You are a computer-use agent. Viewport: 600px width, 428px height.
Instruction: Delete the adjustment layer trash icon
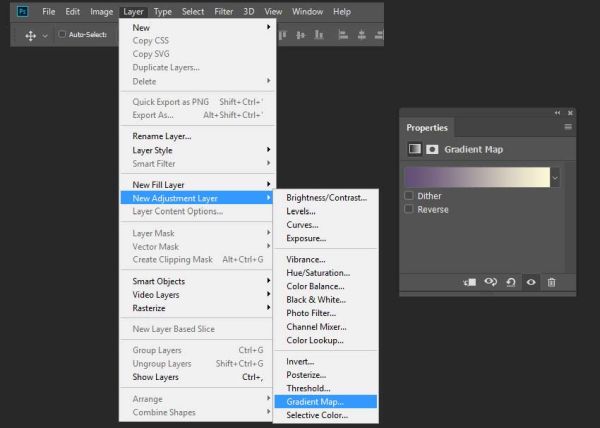551,282
